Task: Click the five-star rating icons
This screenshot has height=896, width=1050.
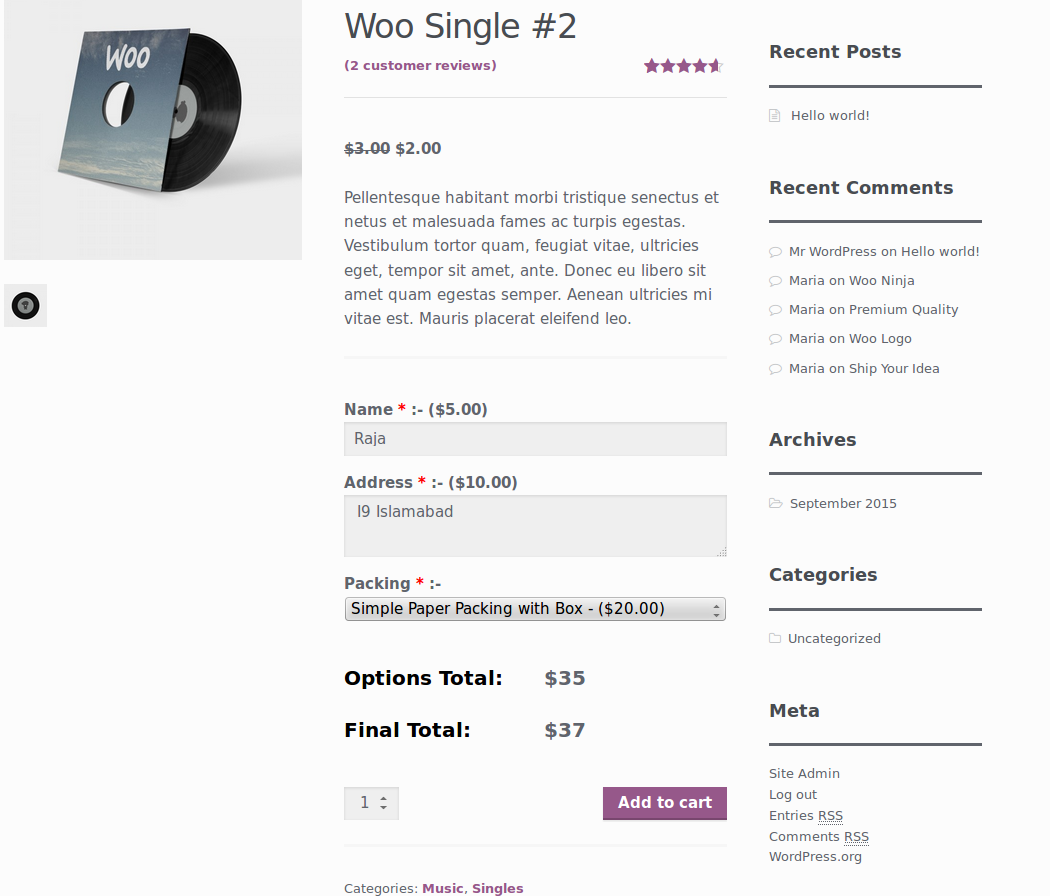Action: click(x=684, y=66)
